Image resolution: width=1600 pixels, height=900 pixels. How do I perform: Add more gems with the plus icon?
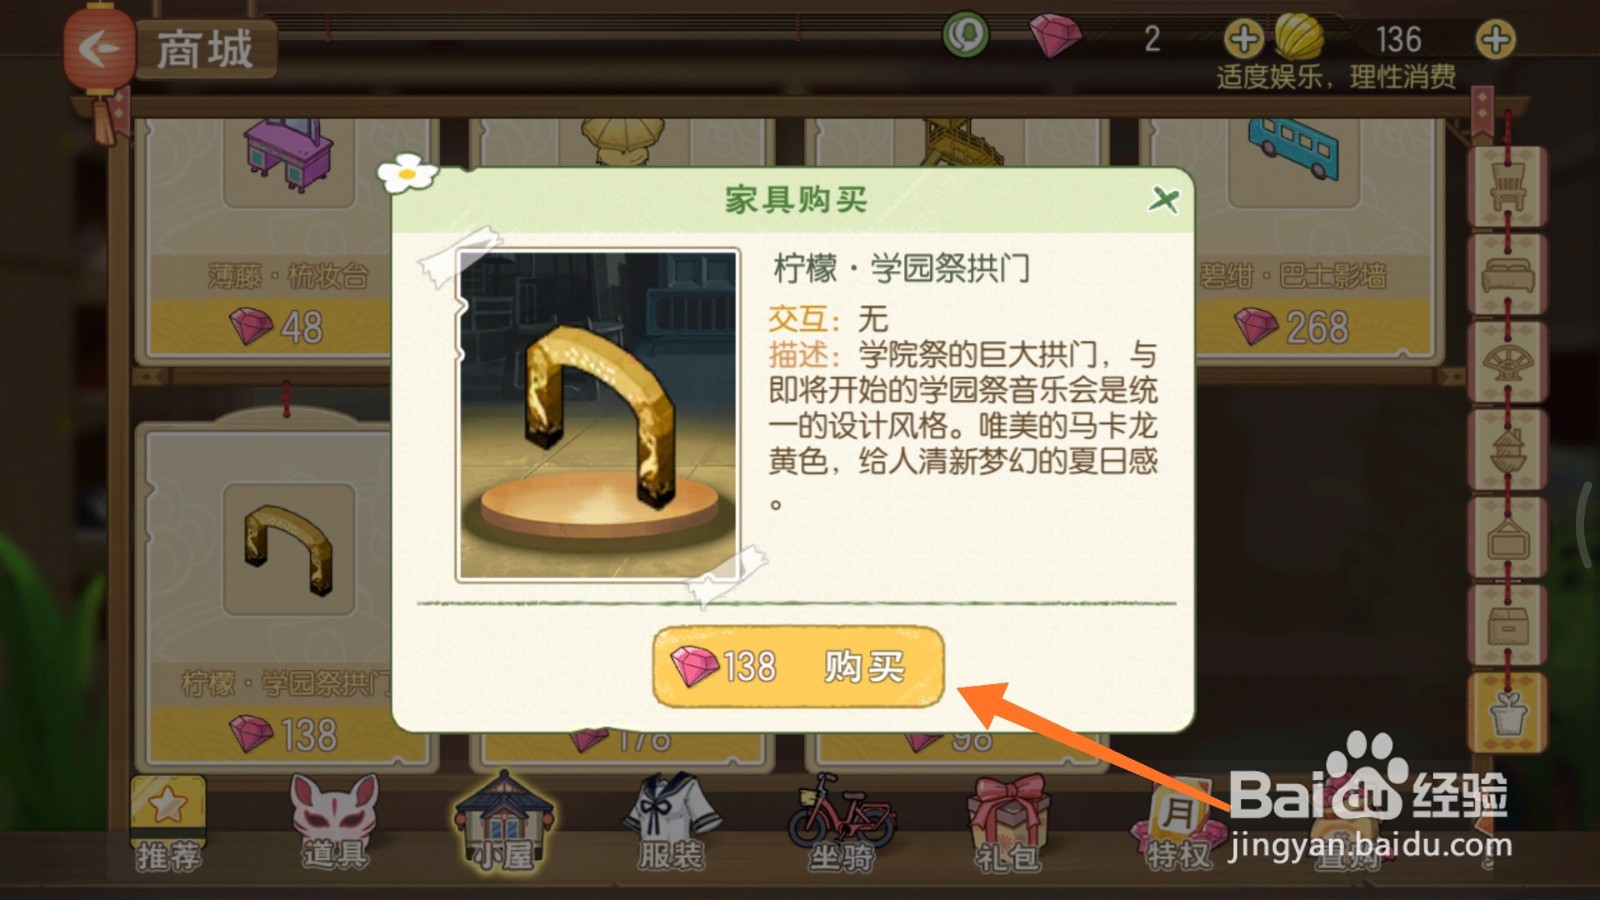click(1243, 40)
